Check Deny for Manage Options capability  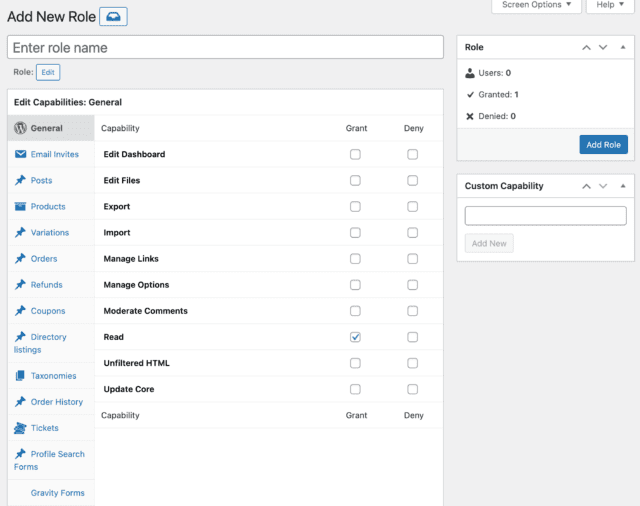[x=412, y=285]
